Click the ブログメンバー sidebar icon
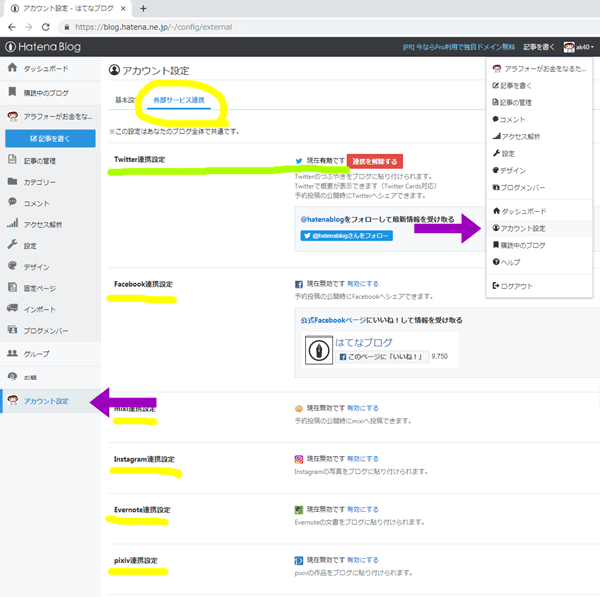 tap(12, 330)
